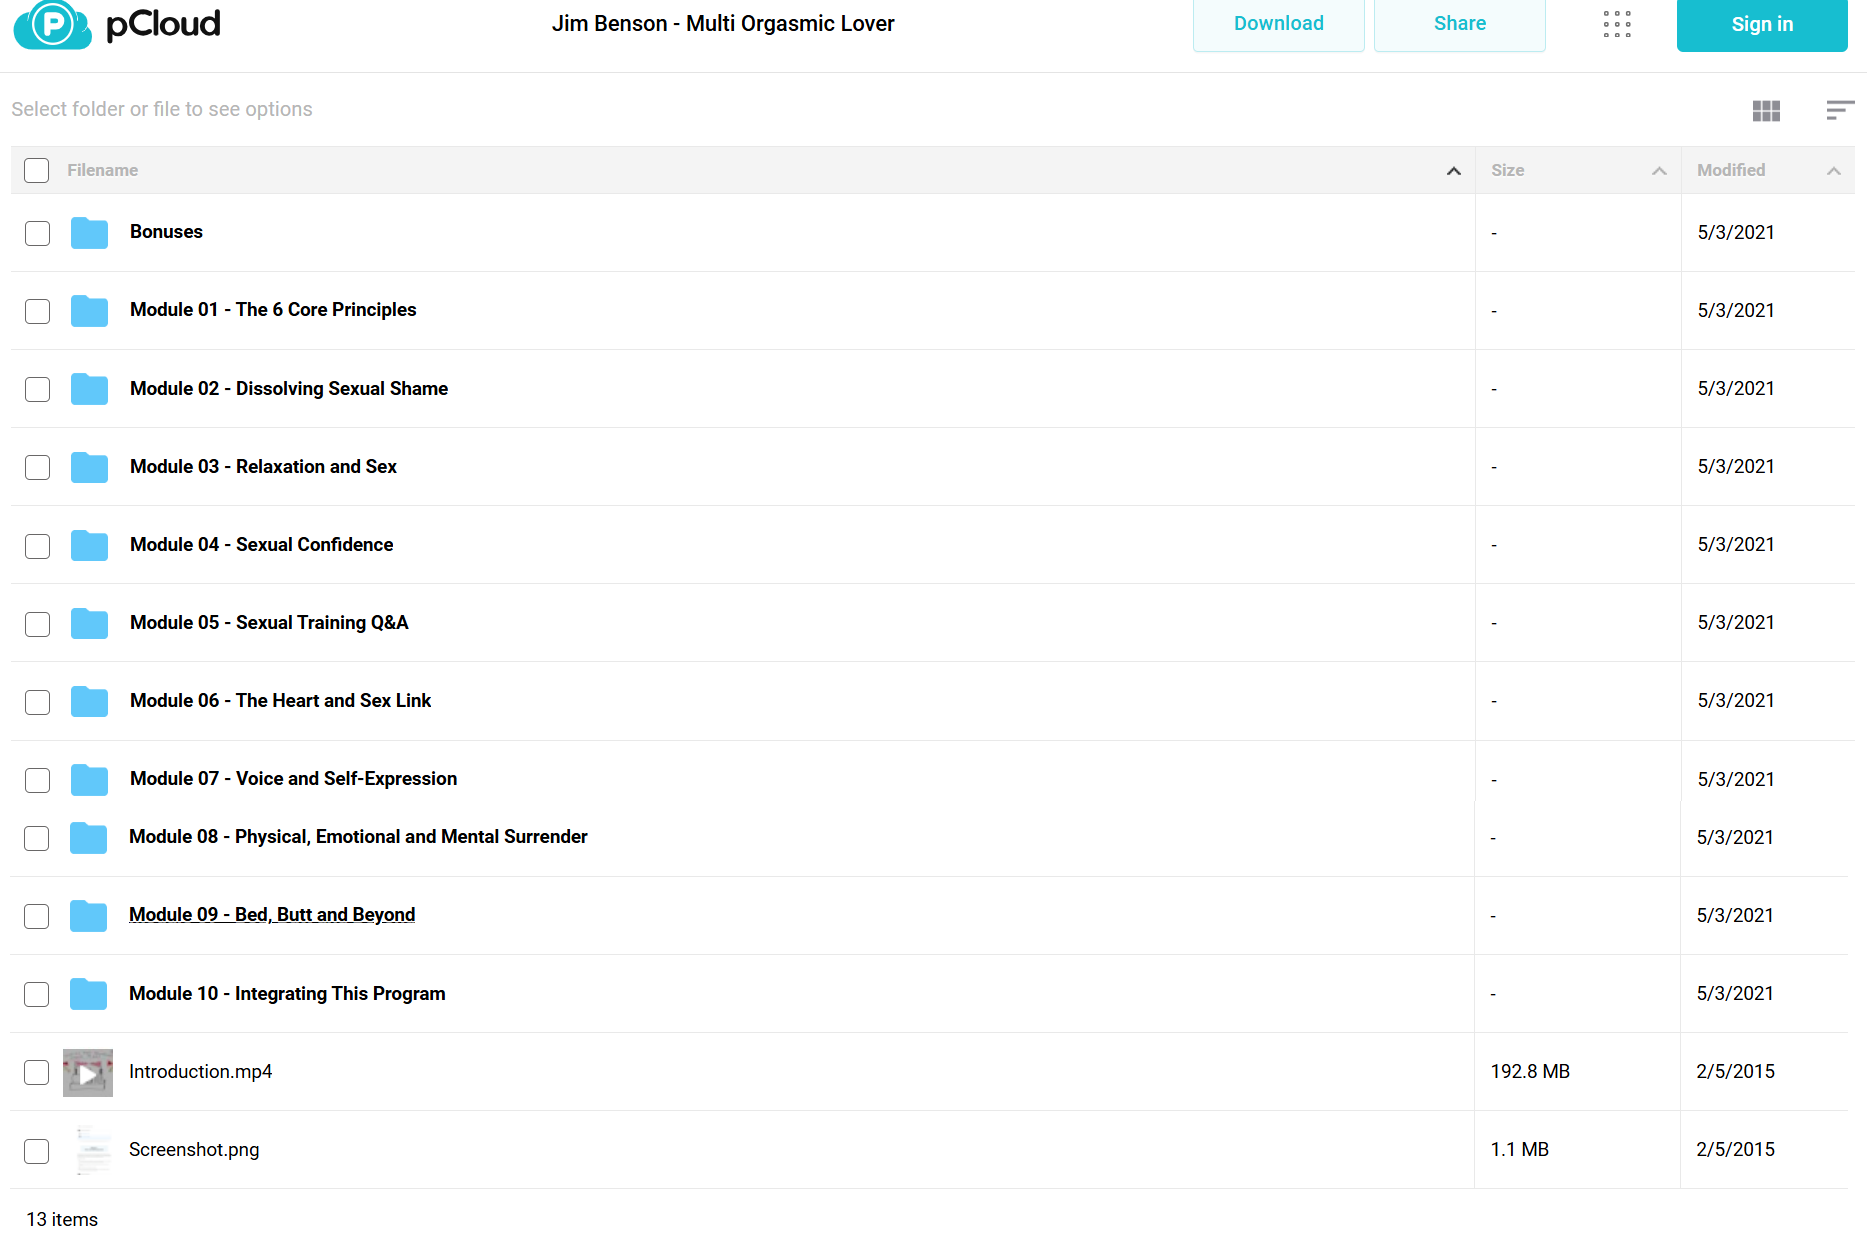Check the Module 07 row checkbox
The width and height of the screenshot is (1867, 1251).
37,780
